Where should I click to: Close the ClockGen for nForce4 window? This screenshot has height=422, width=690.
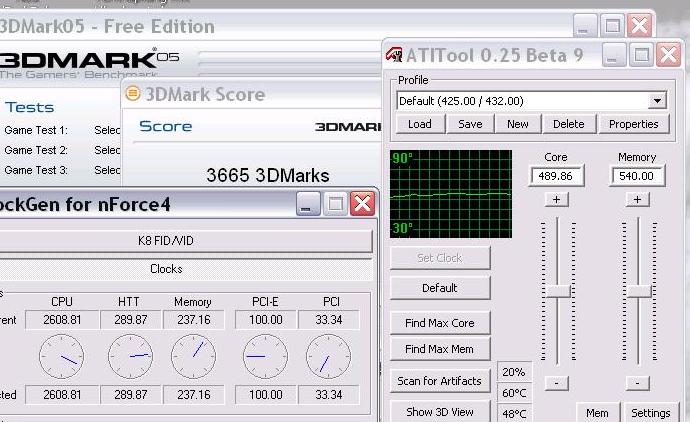pyautogui.click(x=362, y=204)
